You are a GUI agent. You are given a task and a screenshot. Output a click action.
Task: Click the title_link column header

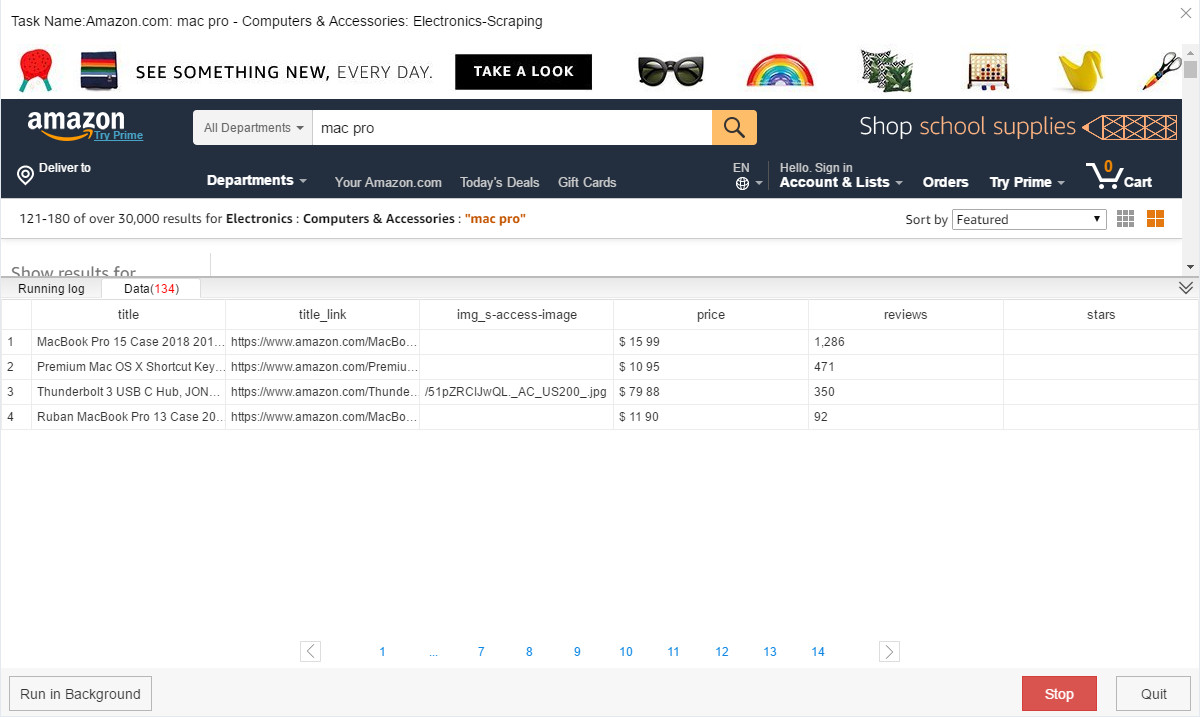tap(322, 314)
